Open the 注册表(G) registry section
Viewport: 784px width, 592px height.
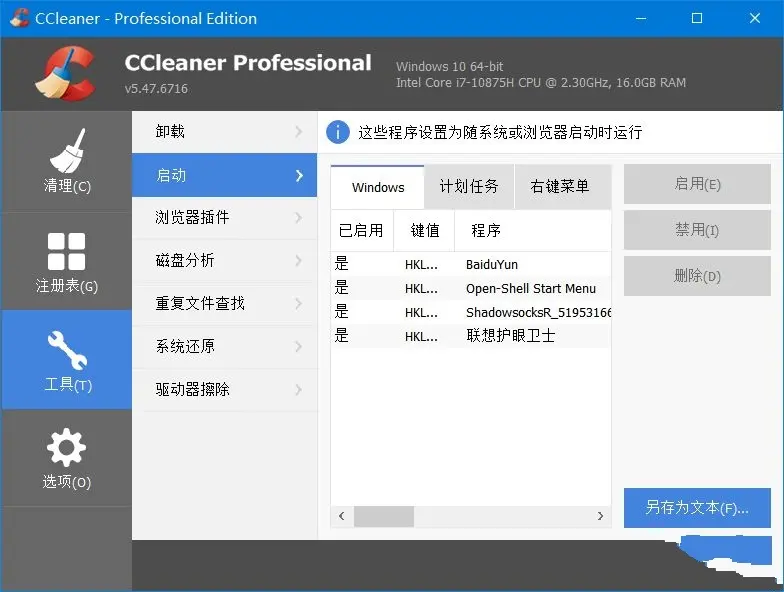tap(66, 262)
